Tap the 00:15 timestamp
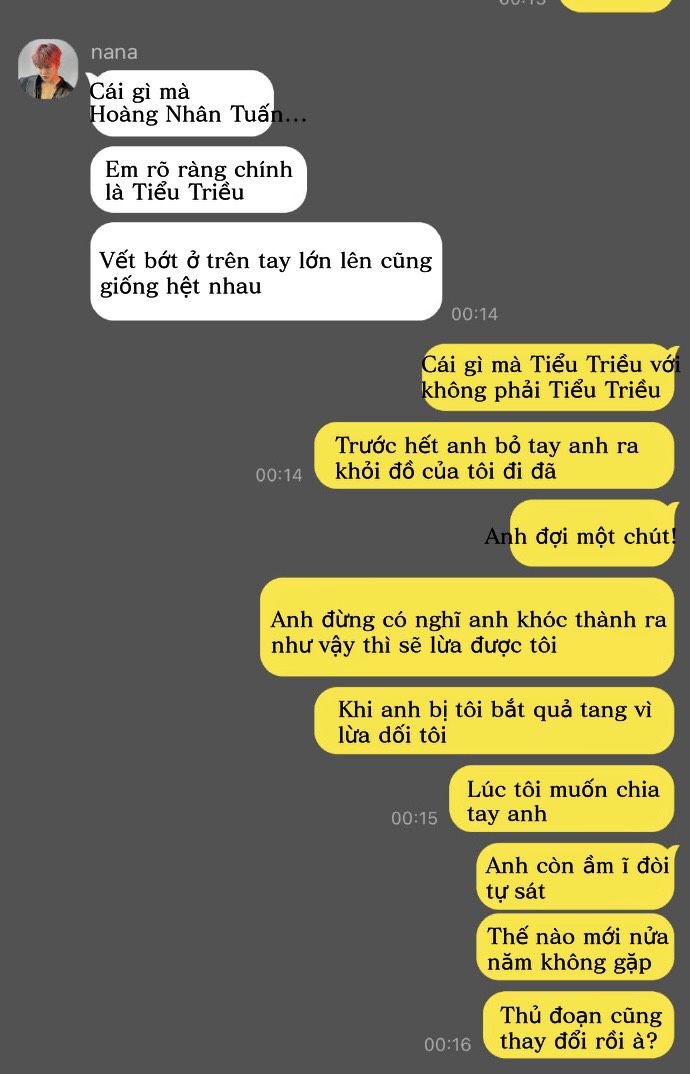690x1074 pixels. pyautogui.click(x=414, y=818)
